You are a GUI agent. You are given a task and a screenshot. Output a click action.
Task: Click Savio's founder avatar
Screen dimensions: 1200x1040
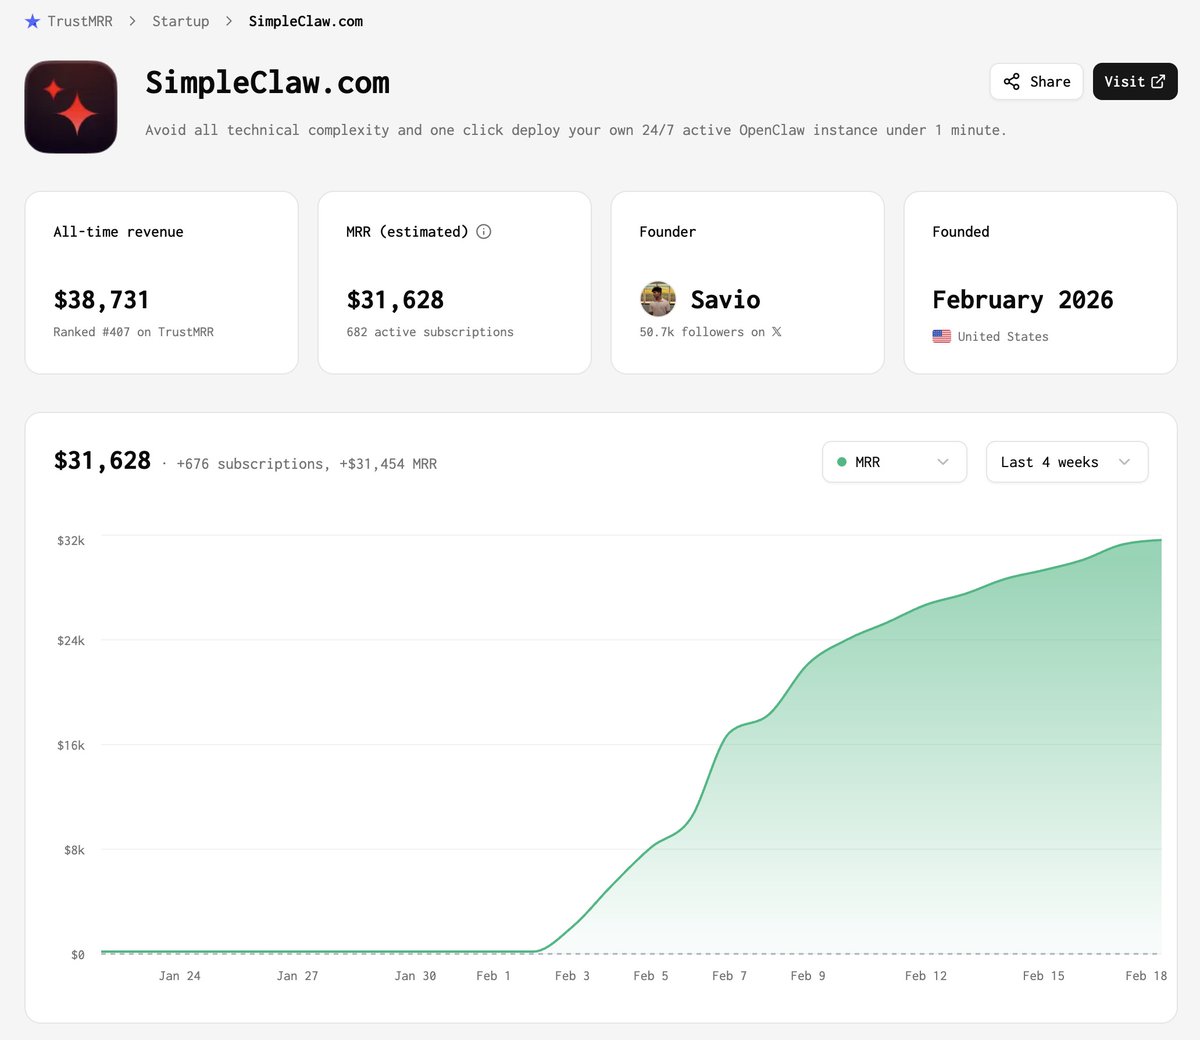pyautogui.click(x=658, y=299)
